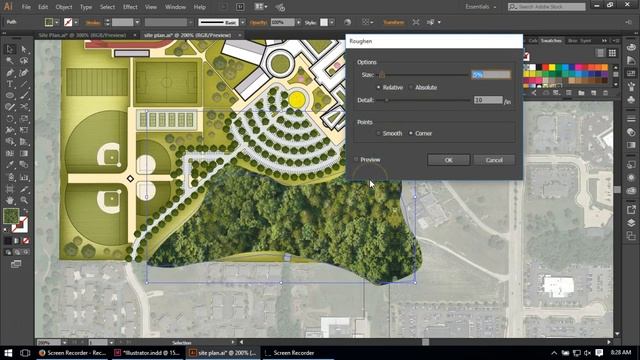
Task: Click the Recolor Artwork icon in the control bar
Action: [347, 22]
